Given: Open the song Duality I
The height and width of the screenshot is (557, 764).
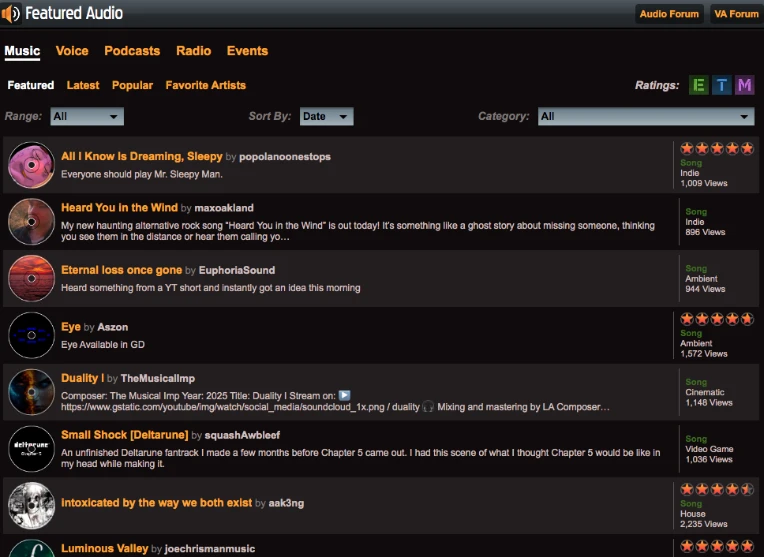Looking at the screenshot, I should (x=82, y=378).
